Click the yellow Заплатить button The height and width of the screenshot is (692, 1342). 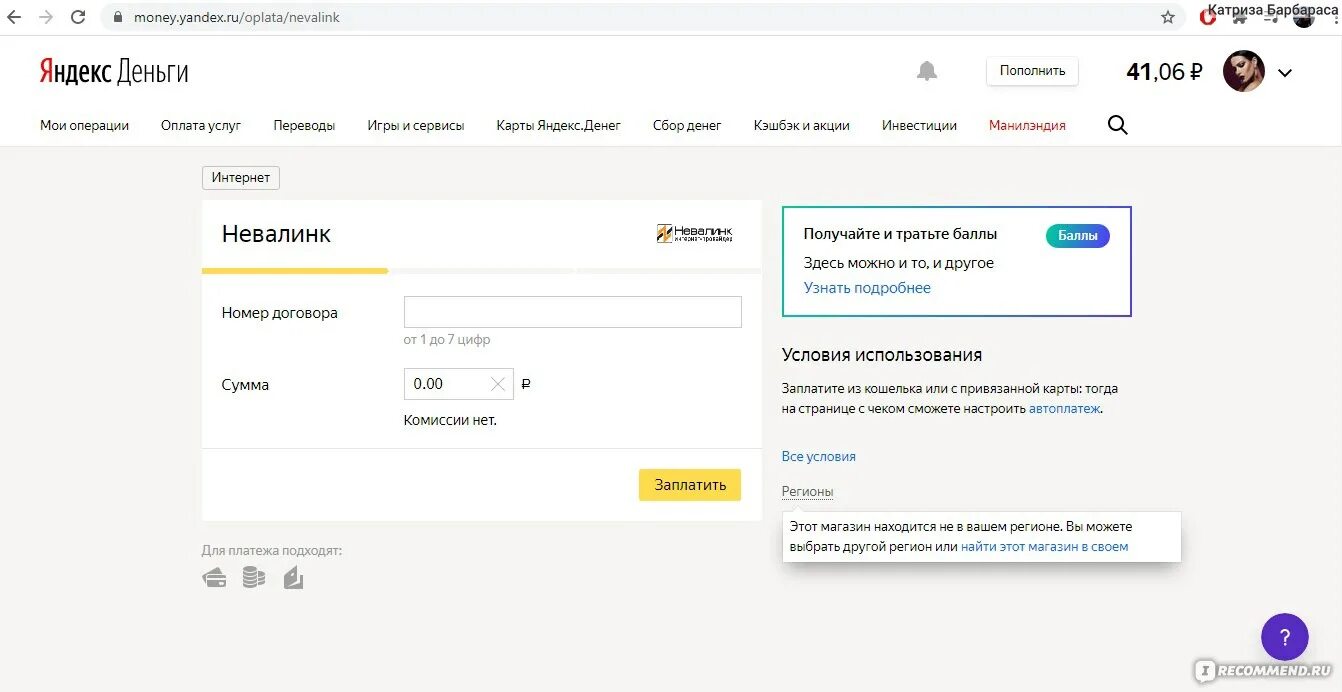click(x=690, y=484)
